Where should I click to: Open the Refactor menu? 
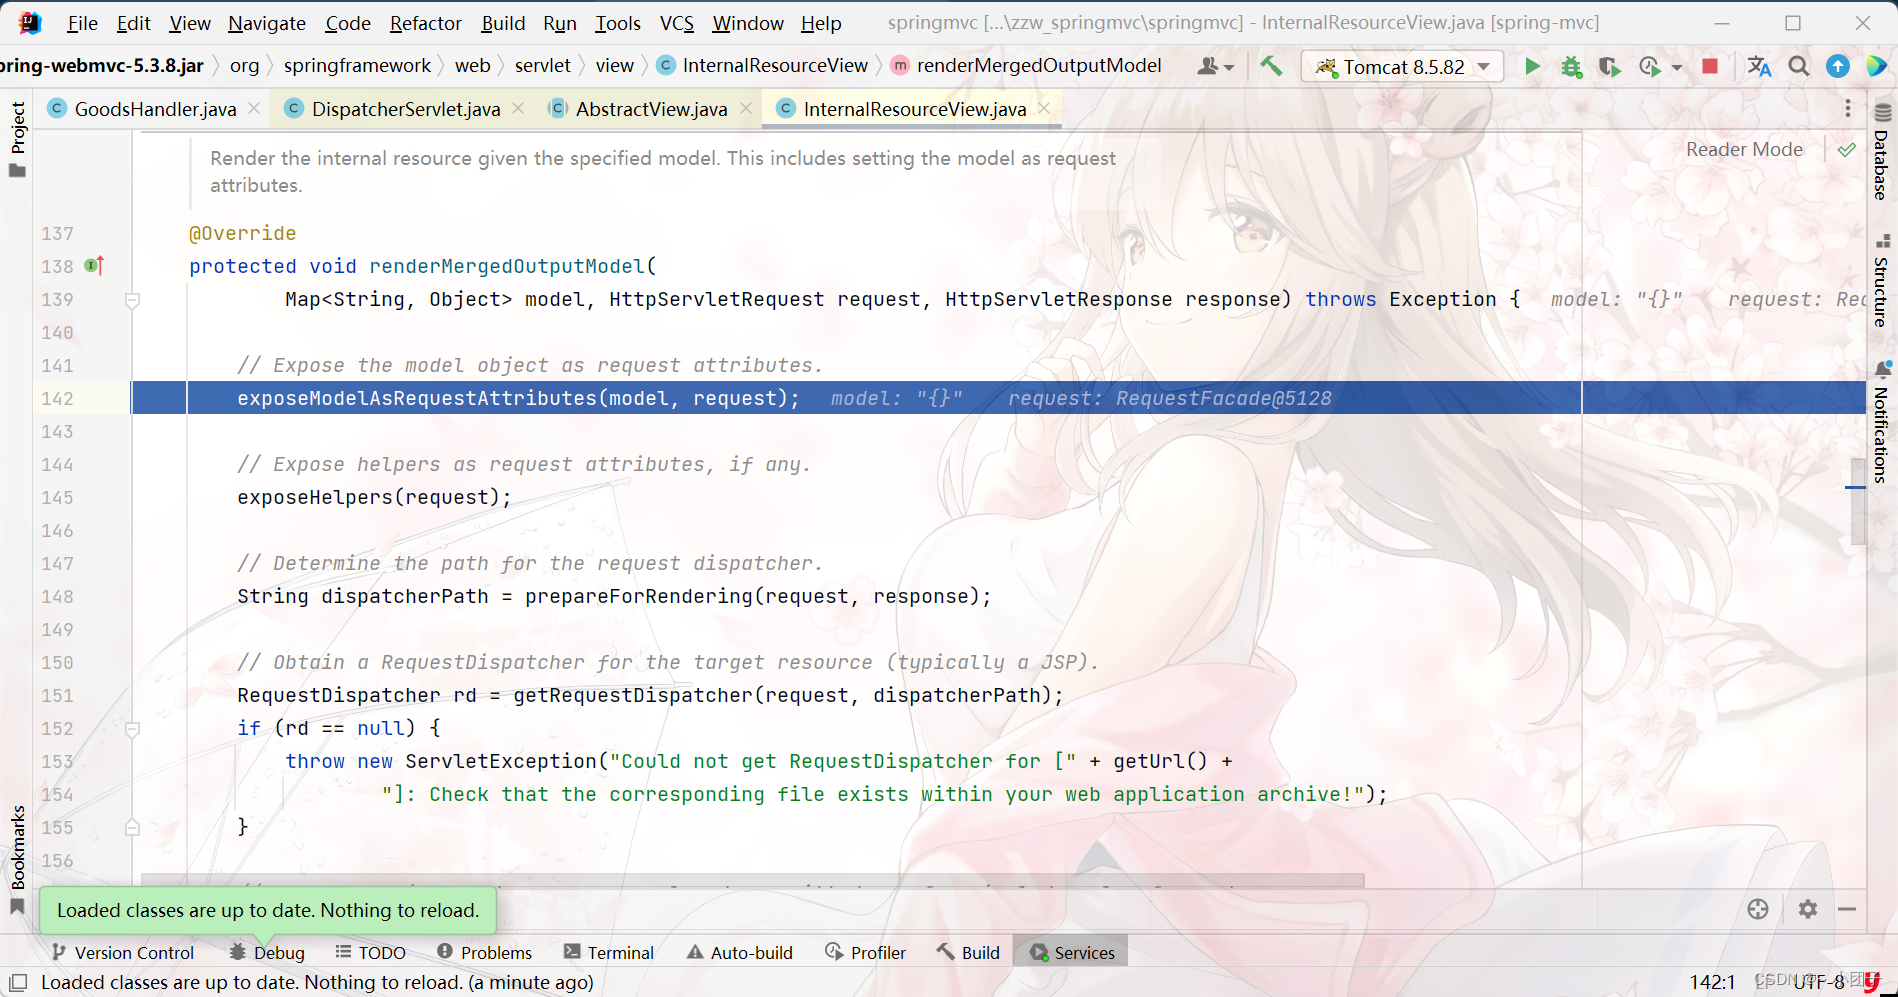tap(425, 23)
